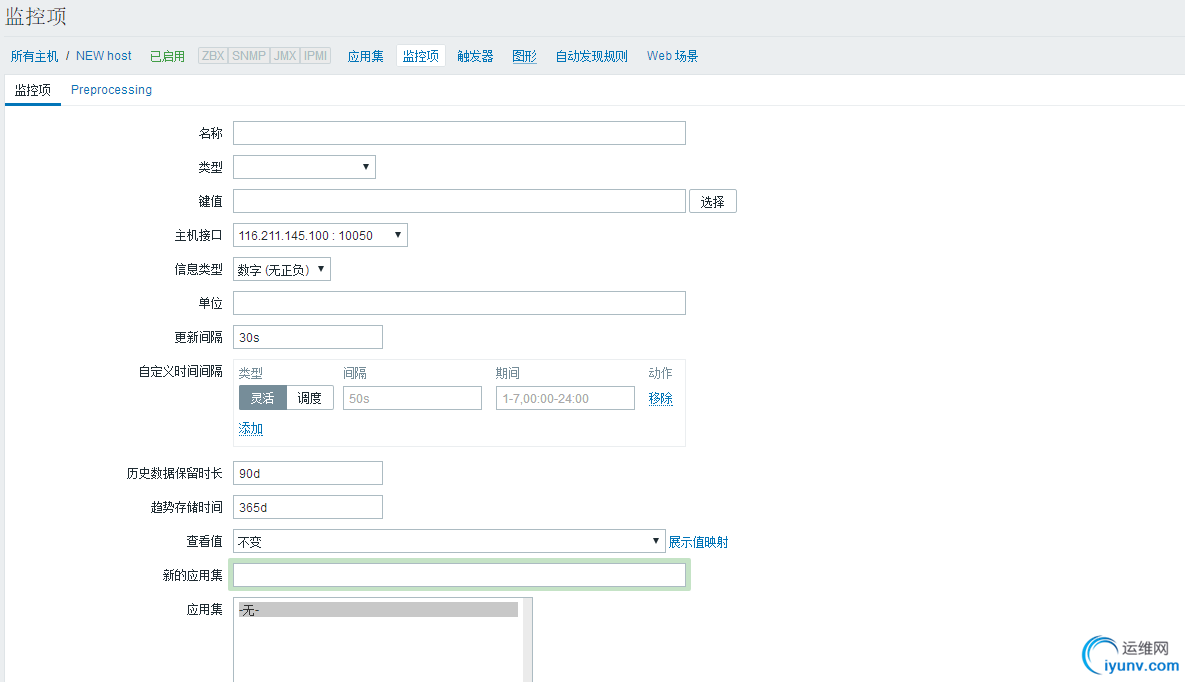Open the 应用集 navigation tab

(365, 56)
